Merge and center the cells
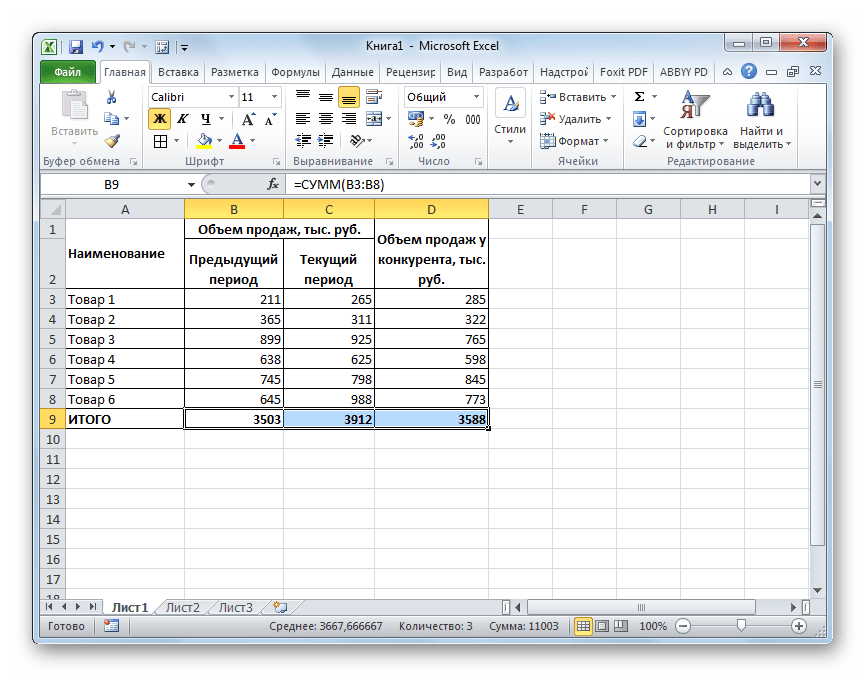 click(x=374, y=119)
